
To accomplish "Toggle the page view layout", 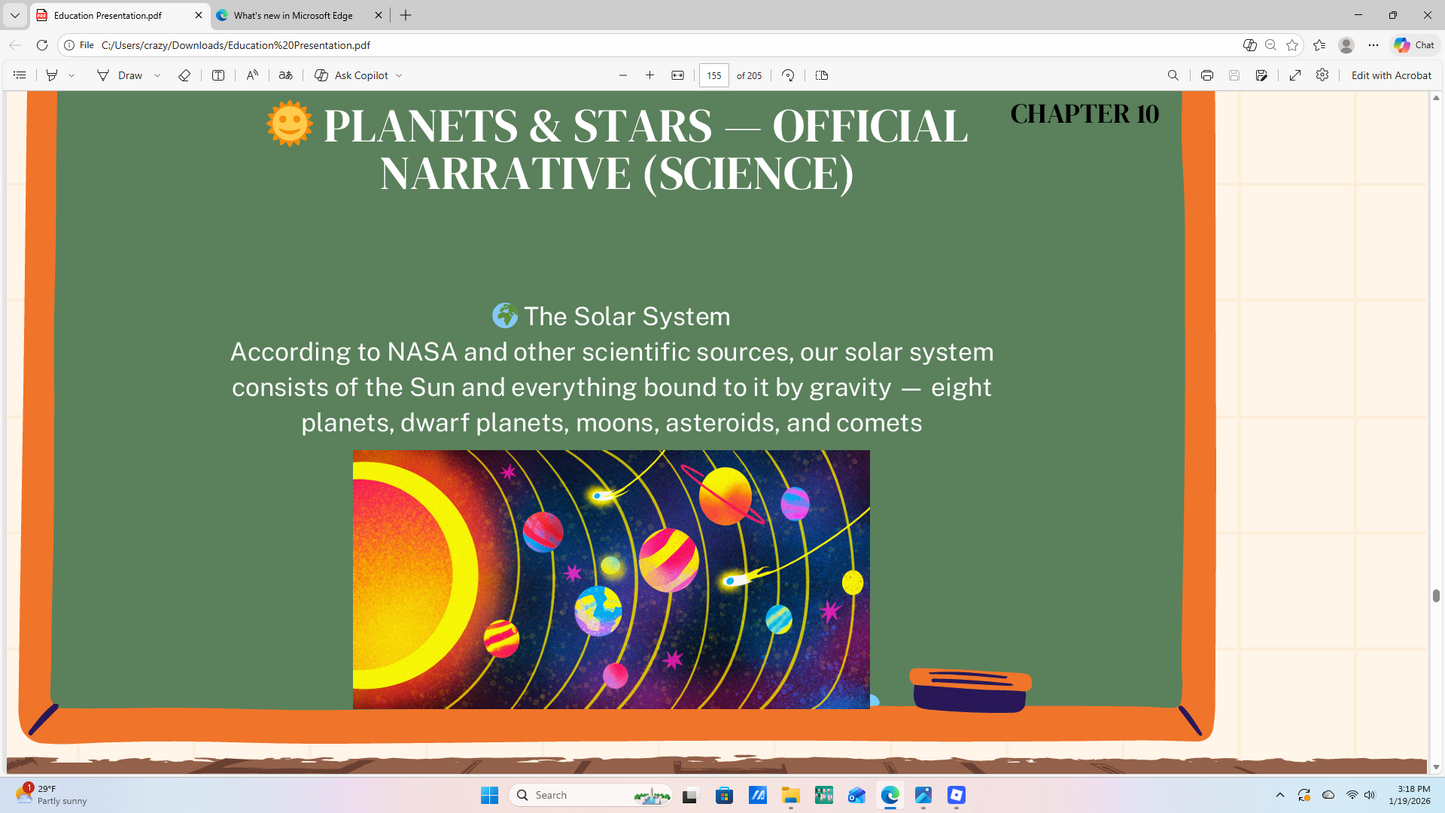I will [x=822, y=75].
